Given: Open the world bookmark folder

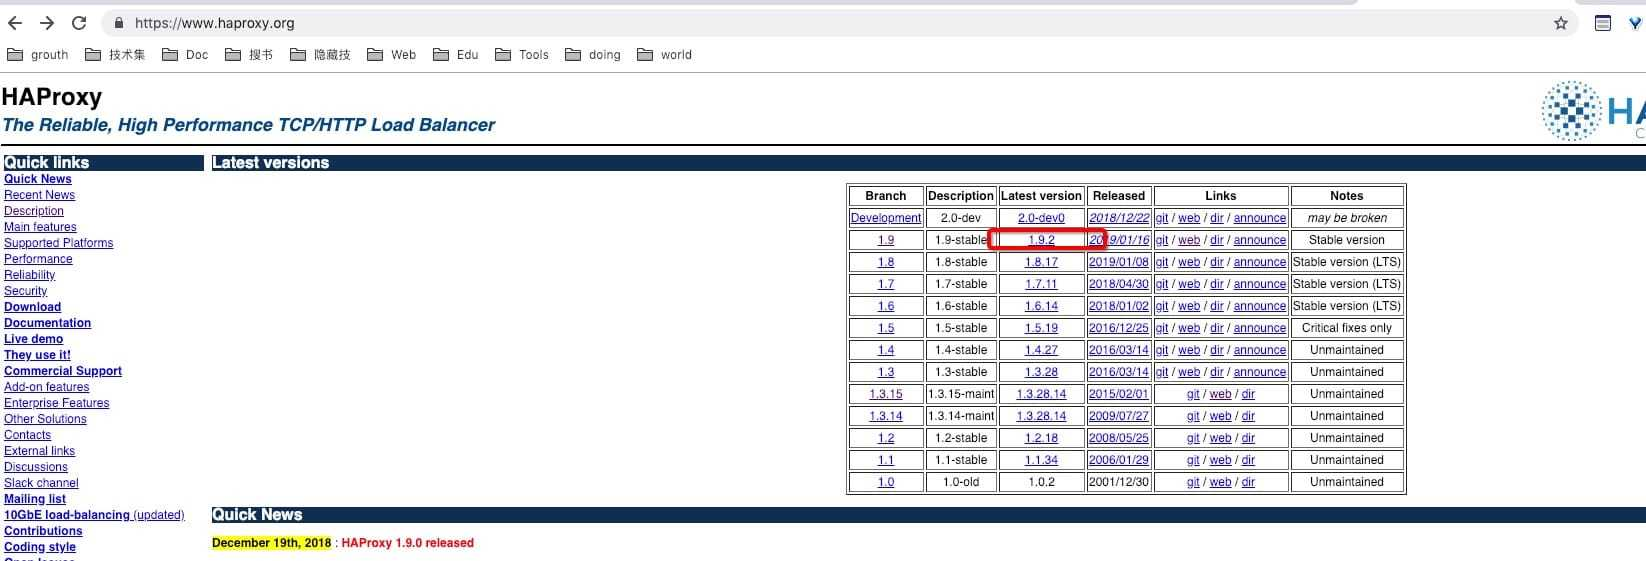Looking at the screenshot, I should (664, 55).
